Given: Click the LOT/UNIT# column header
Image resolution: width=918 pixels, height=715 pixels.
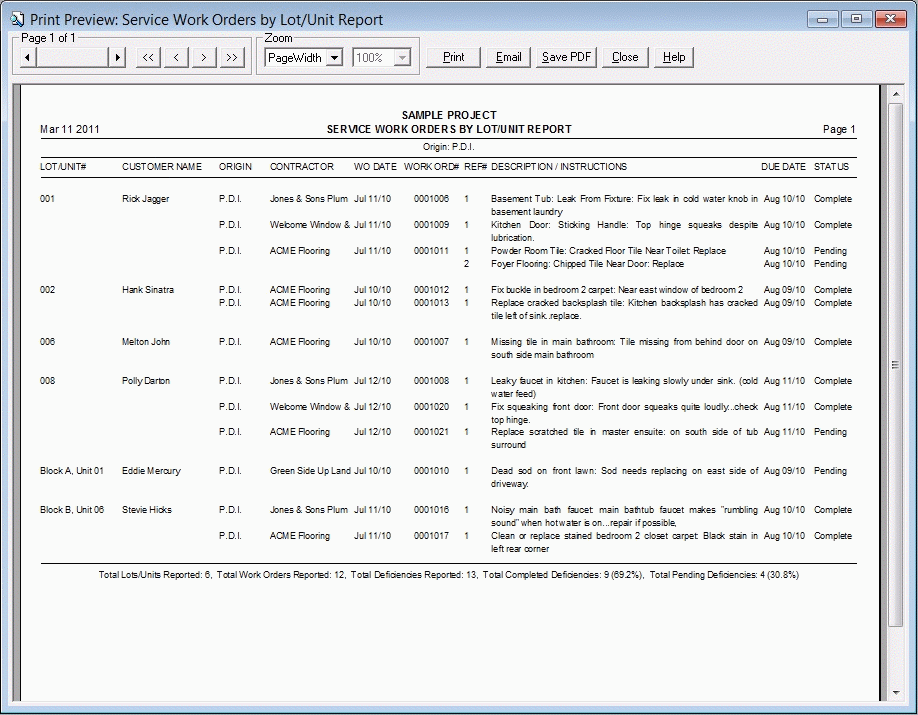Looking at the screenshot, I should (63, 167).
